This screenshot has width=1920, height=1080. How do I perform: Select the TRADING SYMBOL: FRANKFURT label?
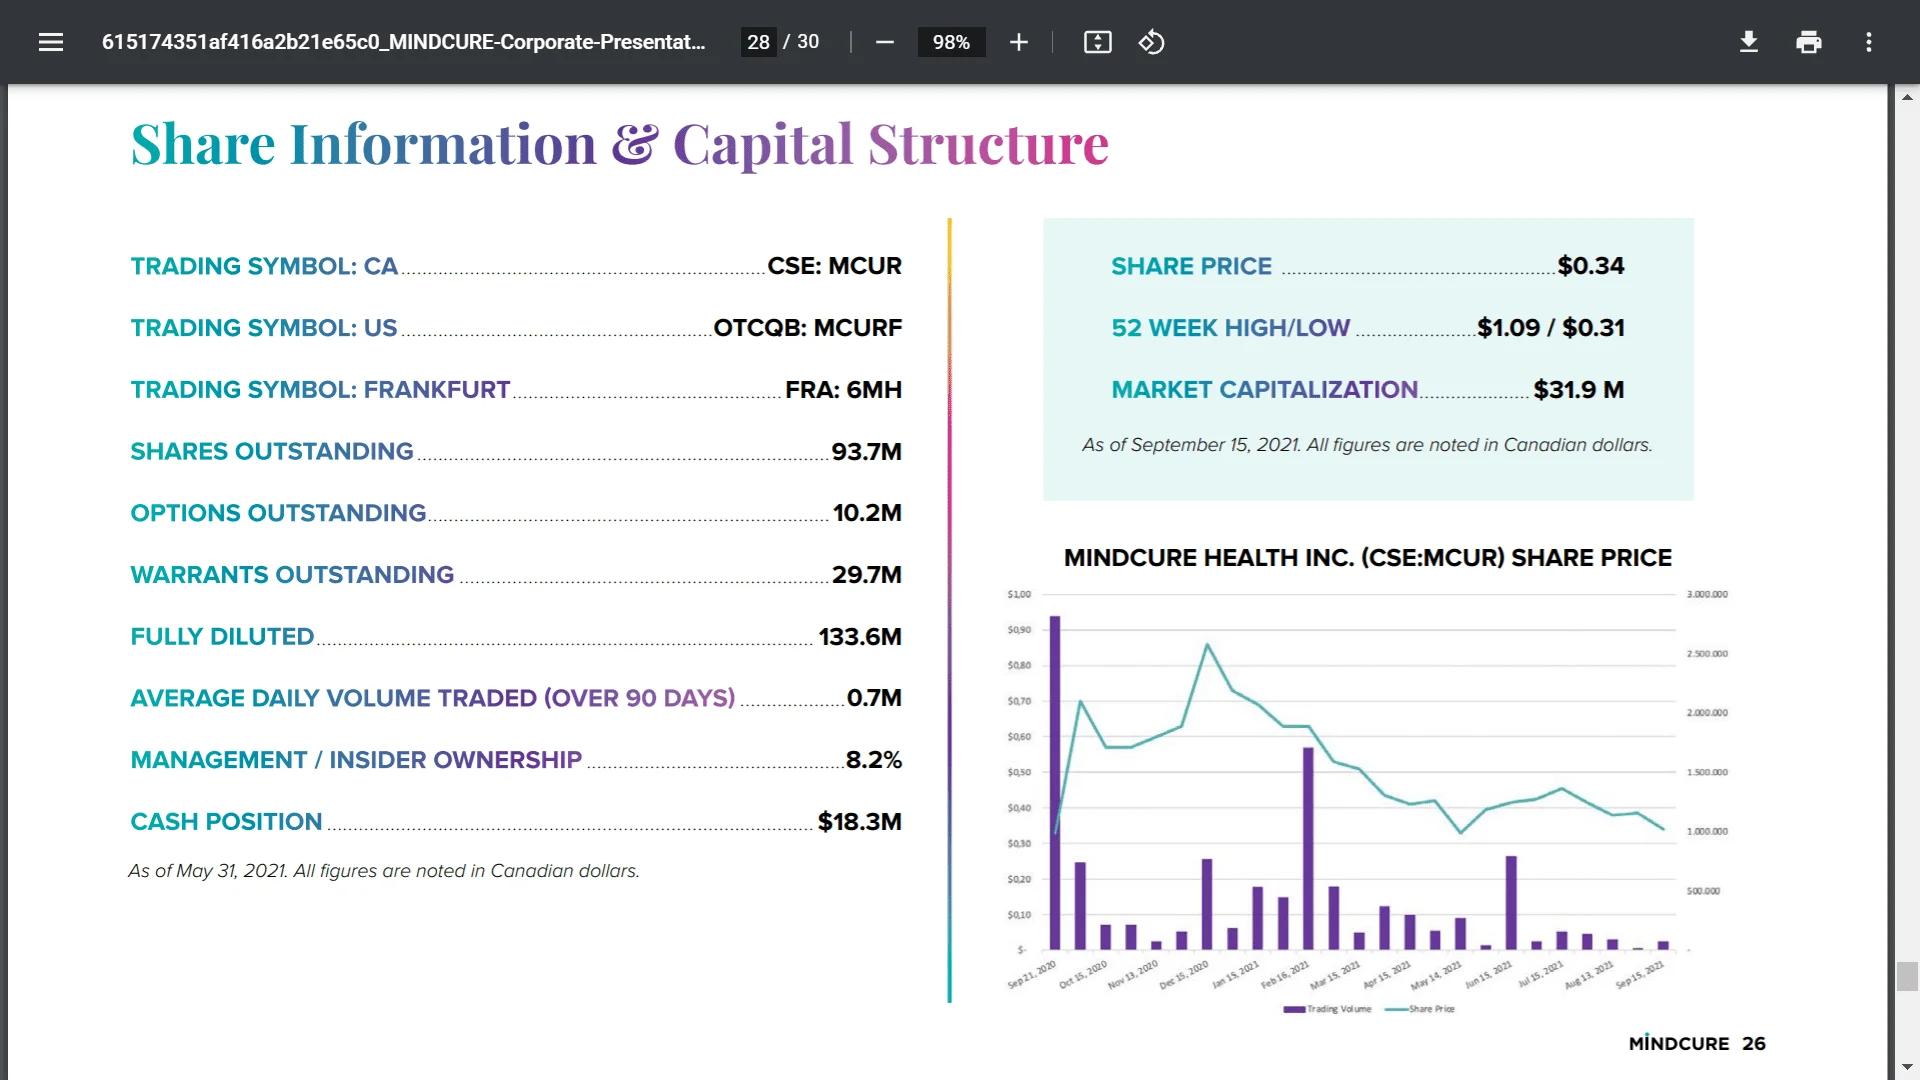point(320,390)
